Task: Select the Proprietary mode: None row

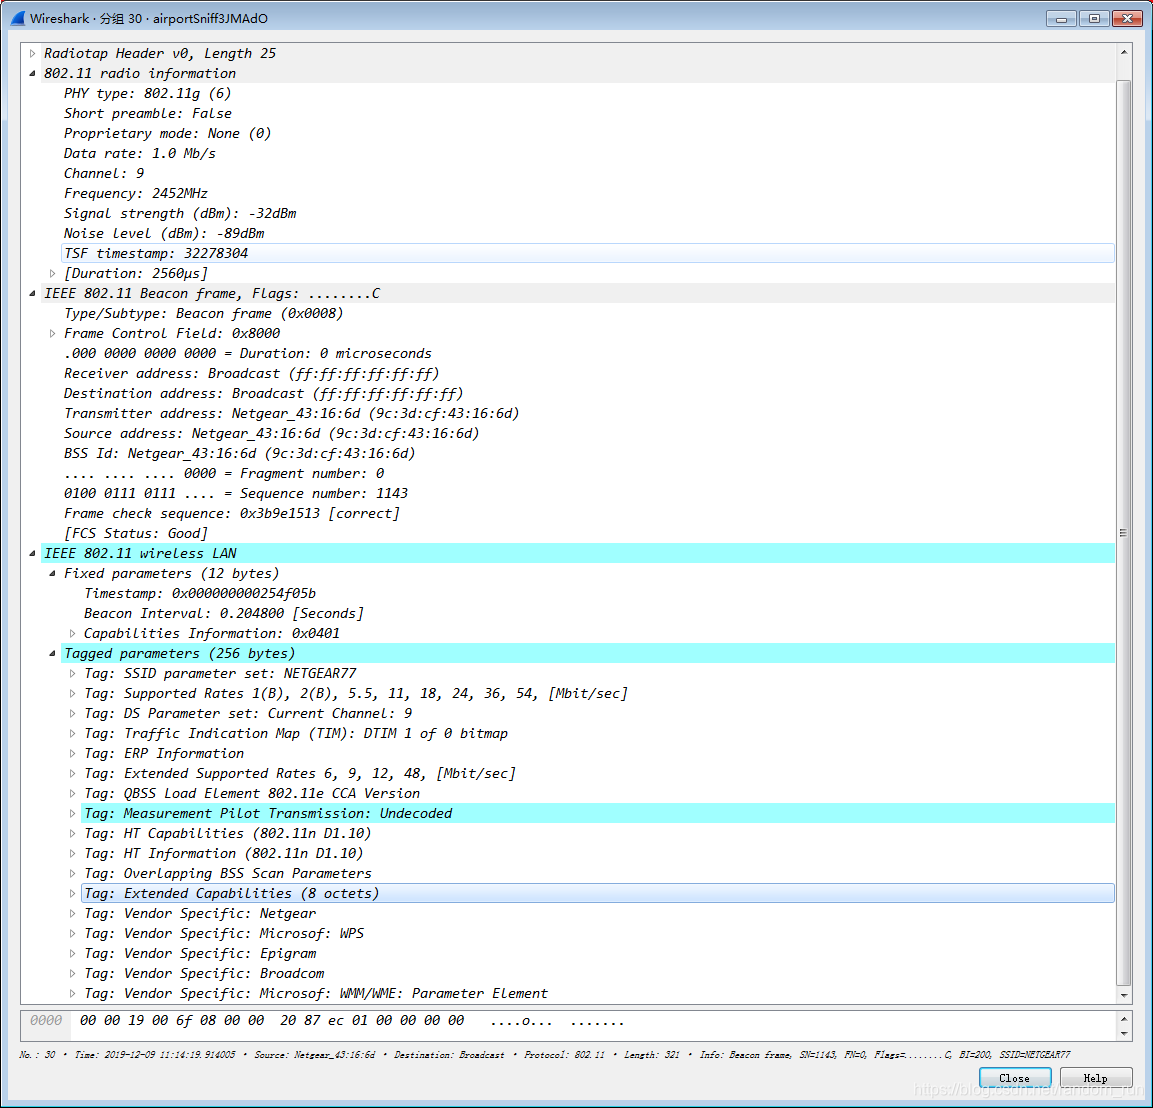Action: pyautogui.click(x=588, y=133)
